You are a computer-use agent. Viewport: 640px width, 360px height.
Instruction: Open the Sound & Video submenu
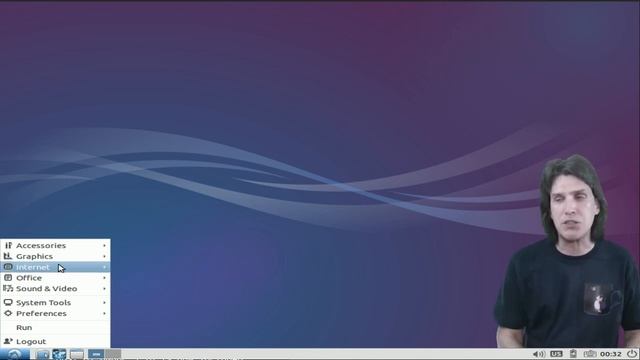(x=55, y=289)
